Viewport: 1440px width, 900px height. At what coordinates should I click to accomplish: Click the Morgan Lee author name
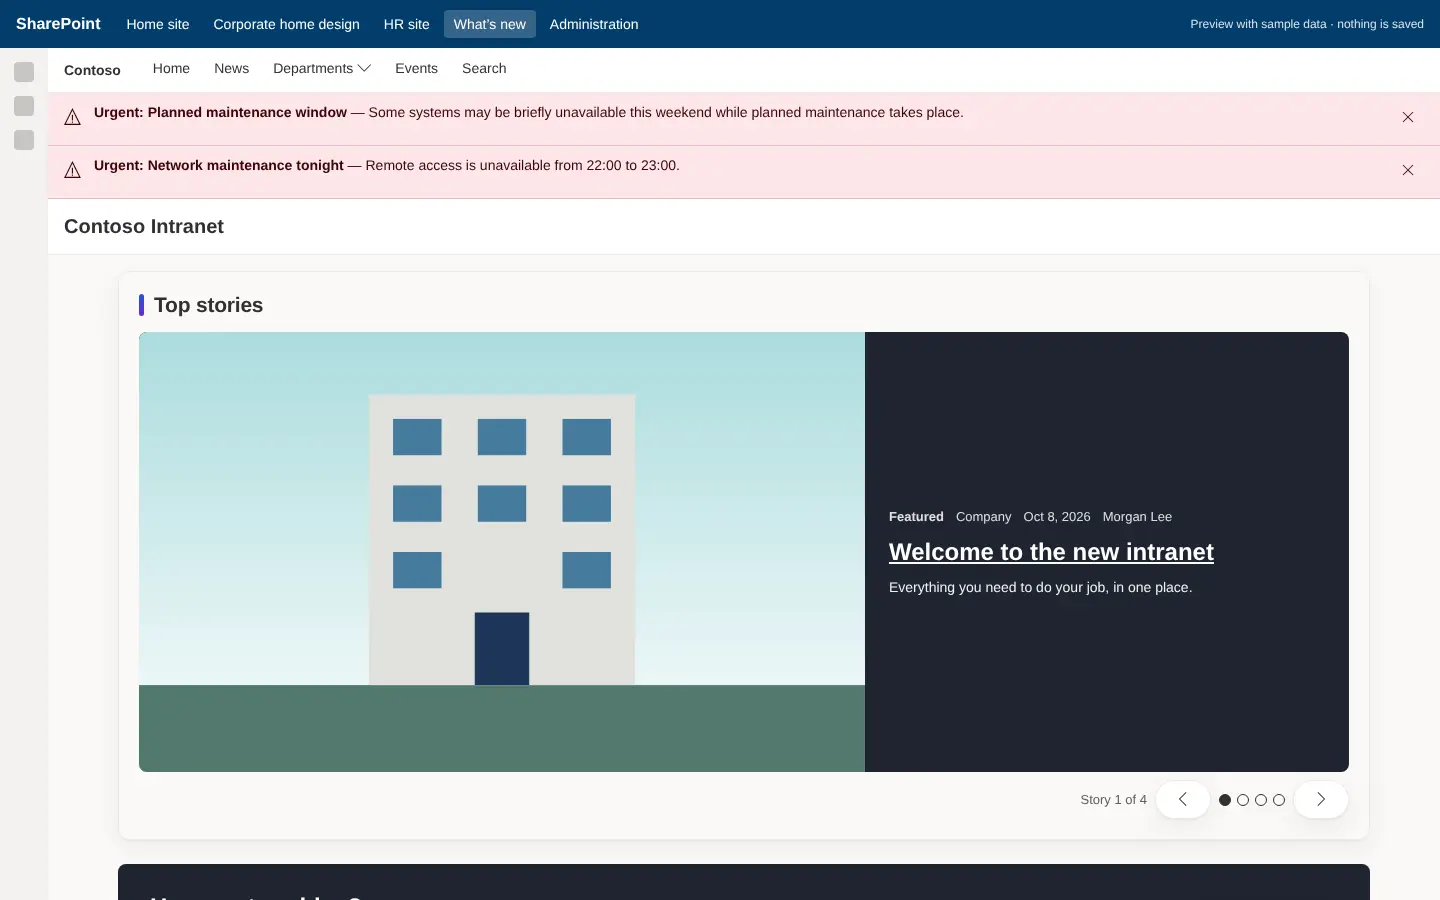[x=1137, y=517]
